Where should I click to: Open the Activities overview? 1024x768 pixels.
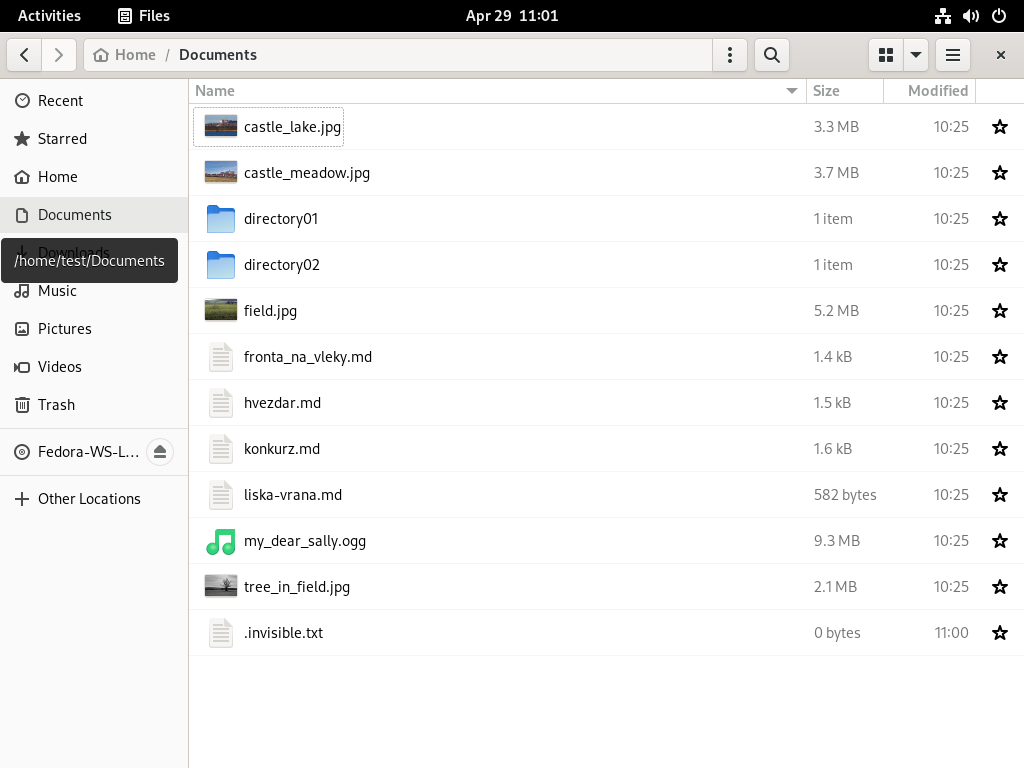50,16
